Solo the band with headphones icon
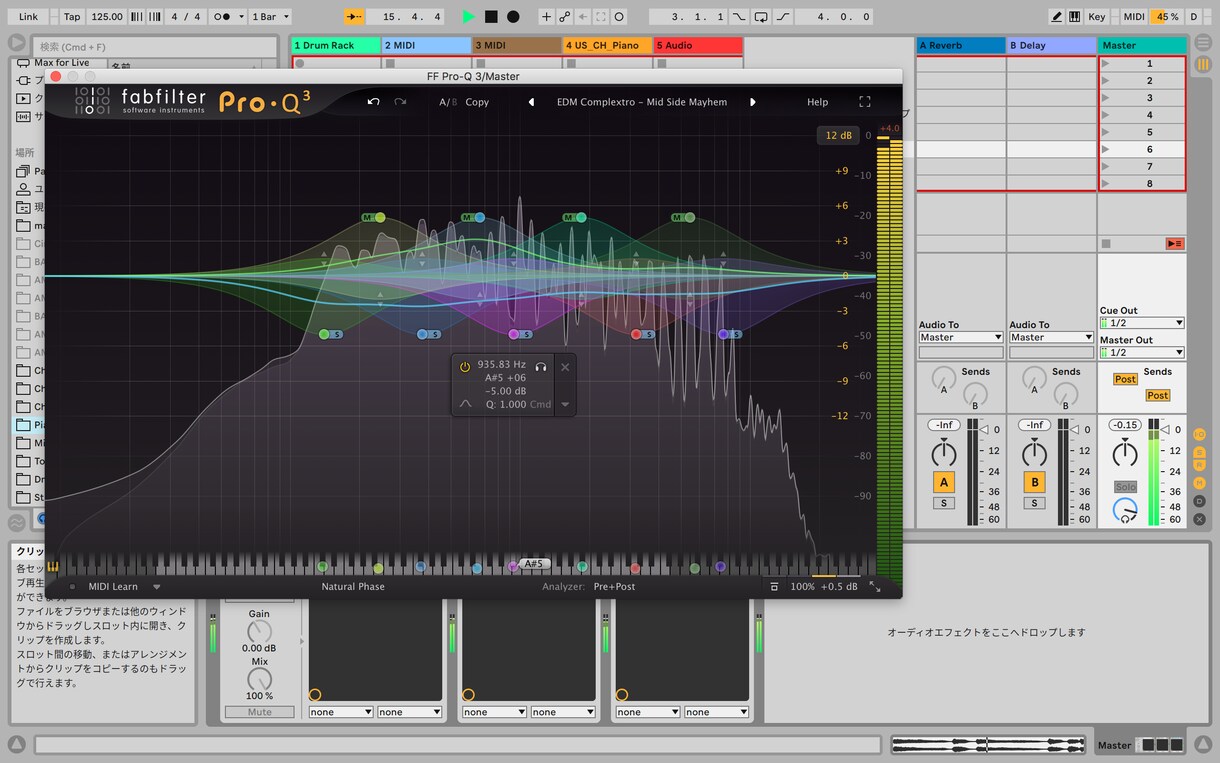 (541, 367)
